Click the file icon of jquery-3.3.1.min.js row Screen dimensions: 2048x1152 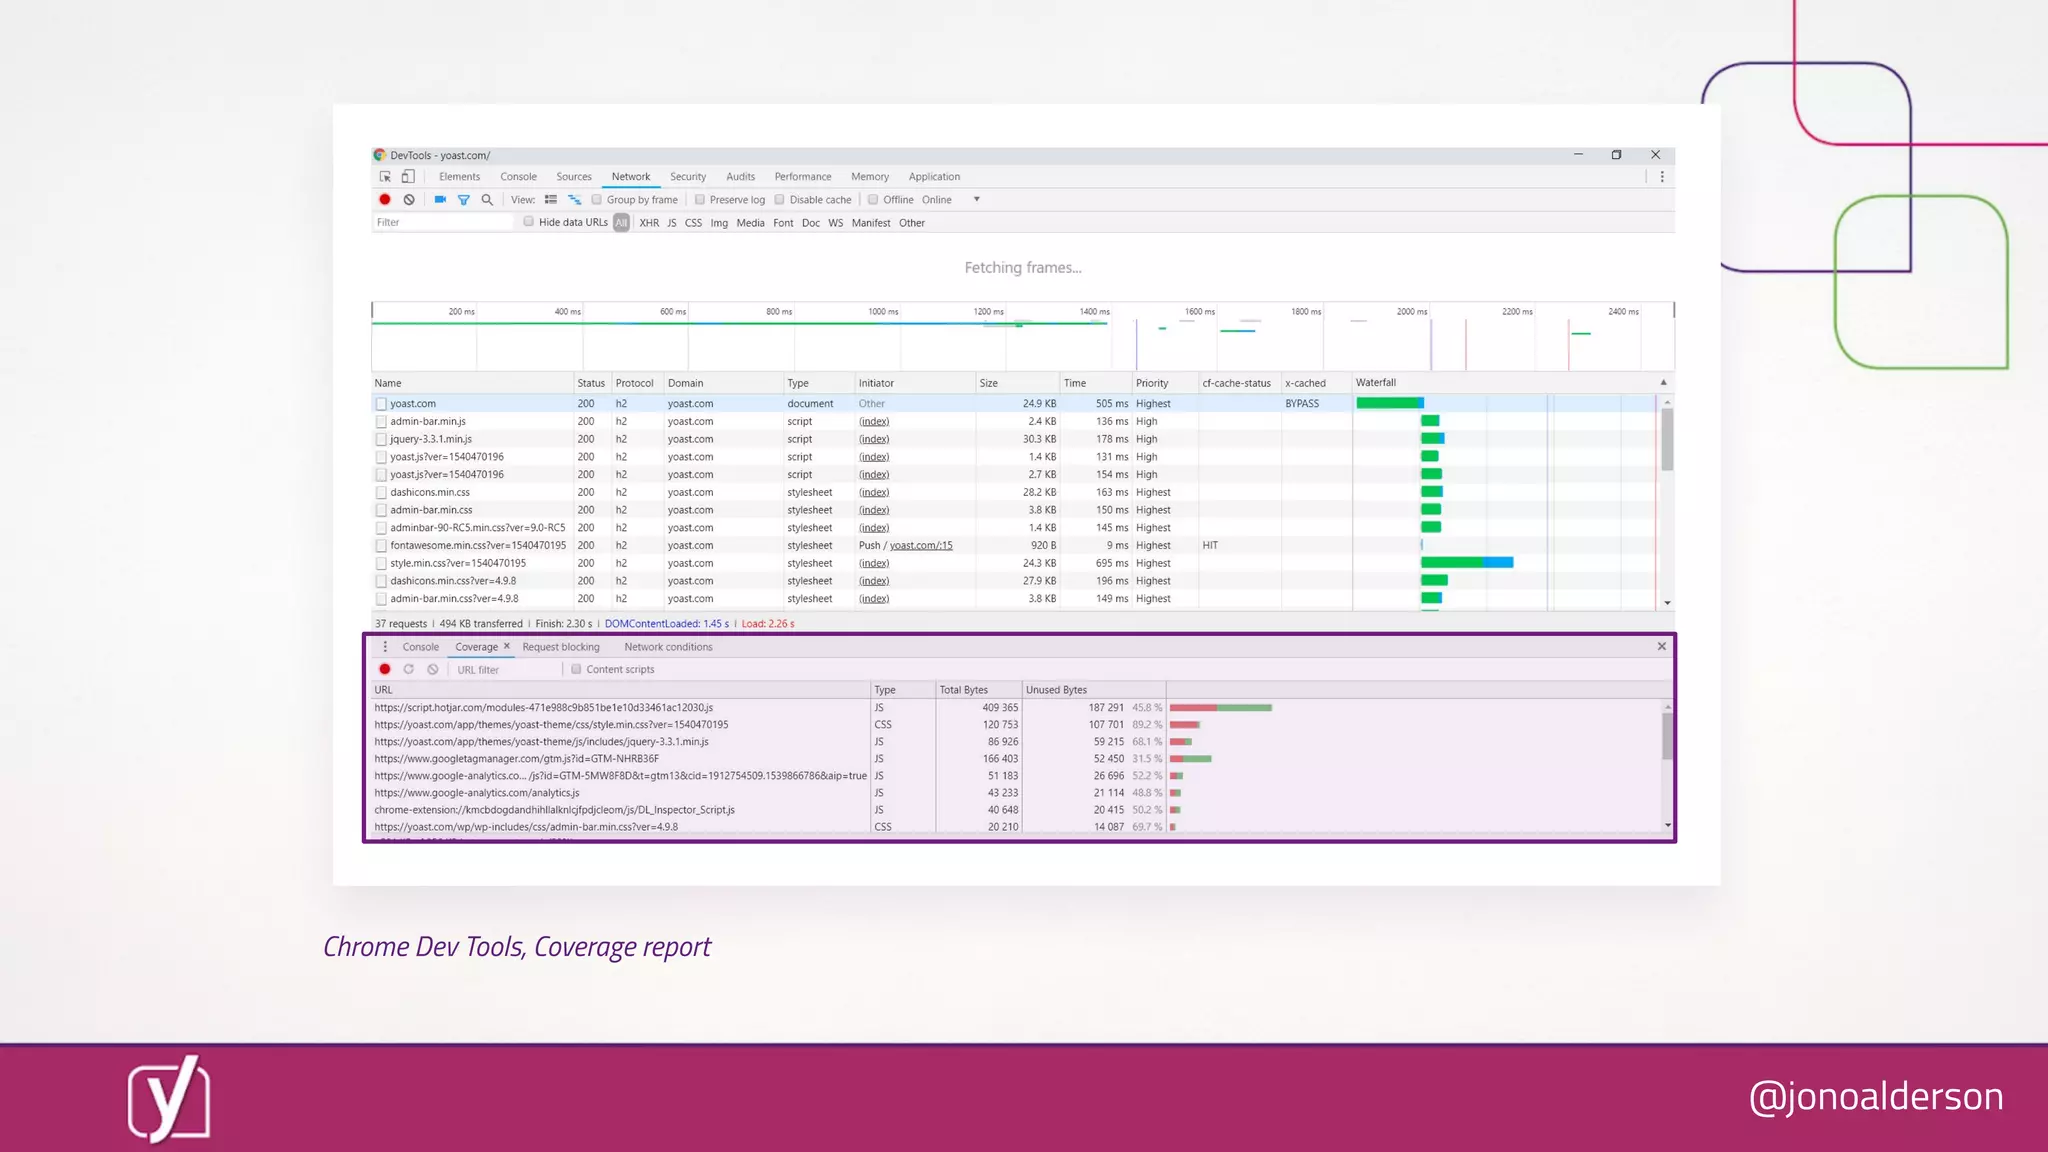click(x=381, y=439)
